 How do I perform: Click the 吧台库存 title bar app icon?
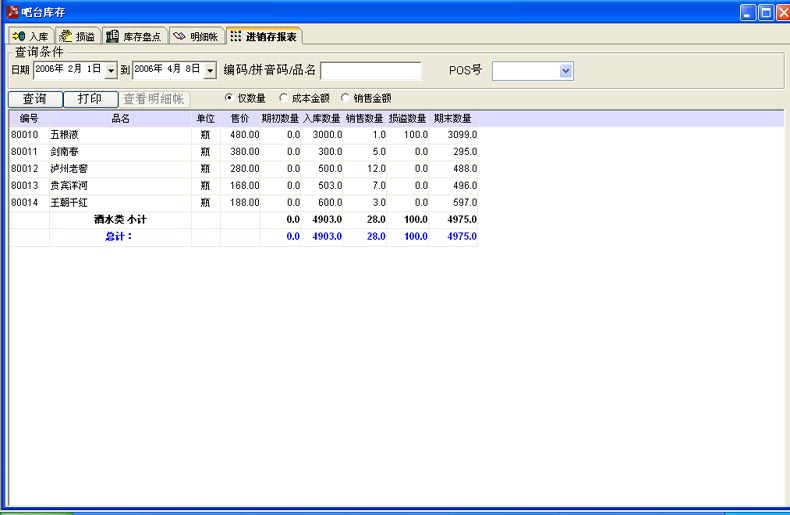point(12,12)
